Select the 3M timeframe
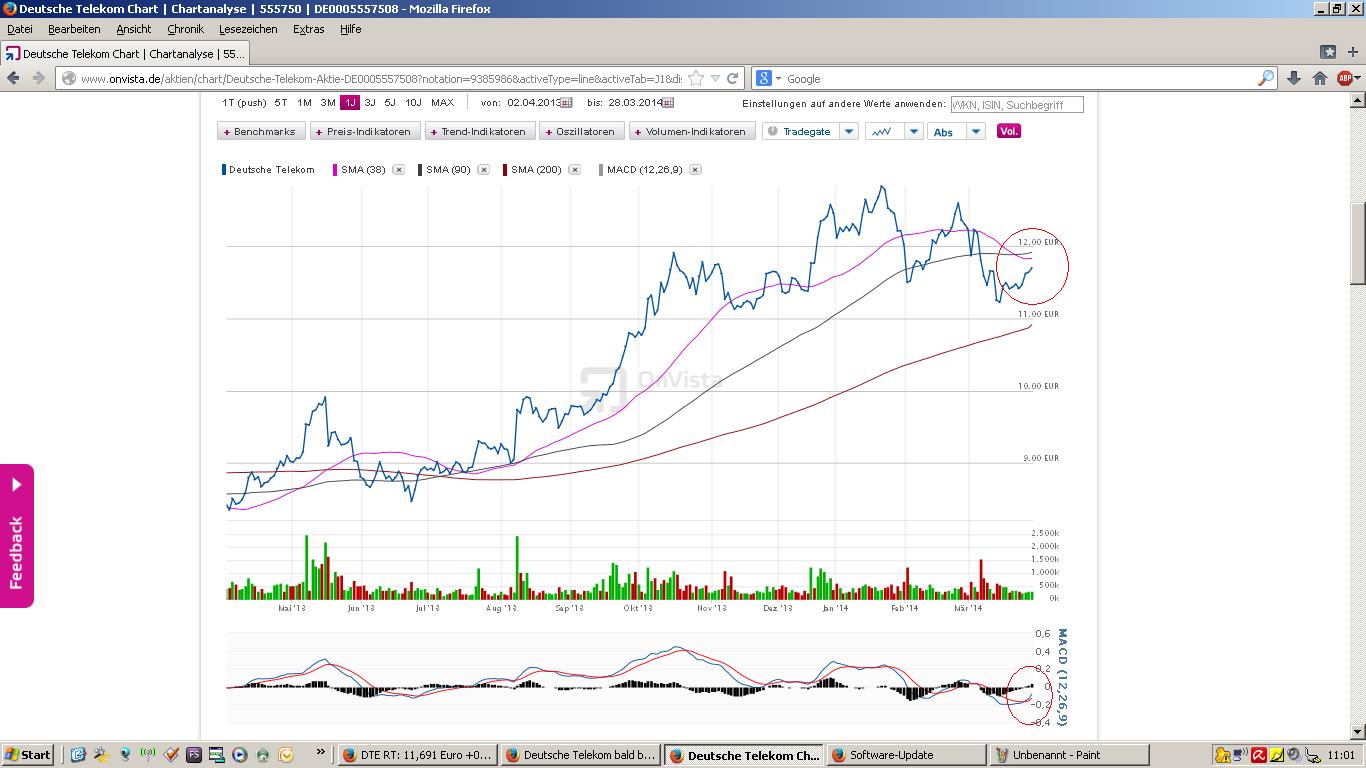 point(328,103)
